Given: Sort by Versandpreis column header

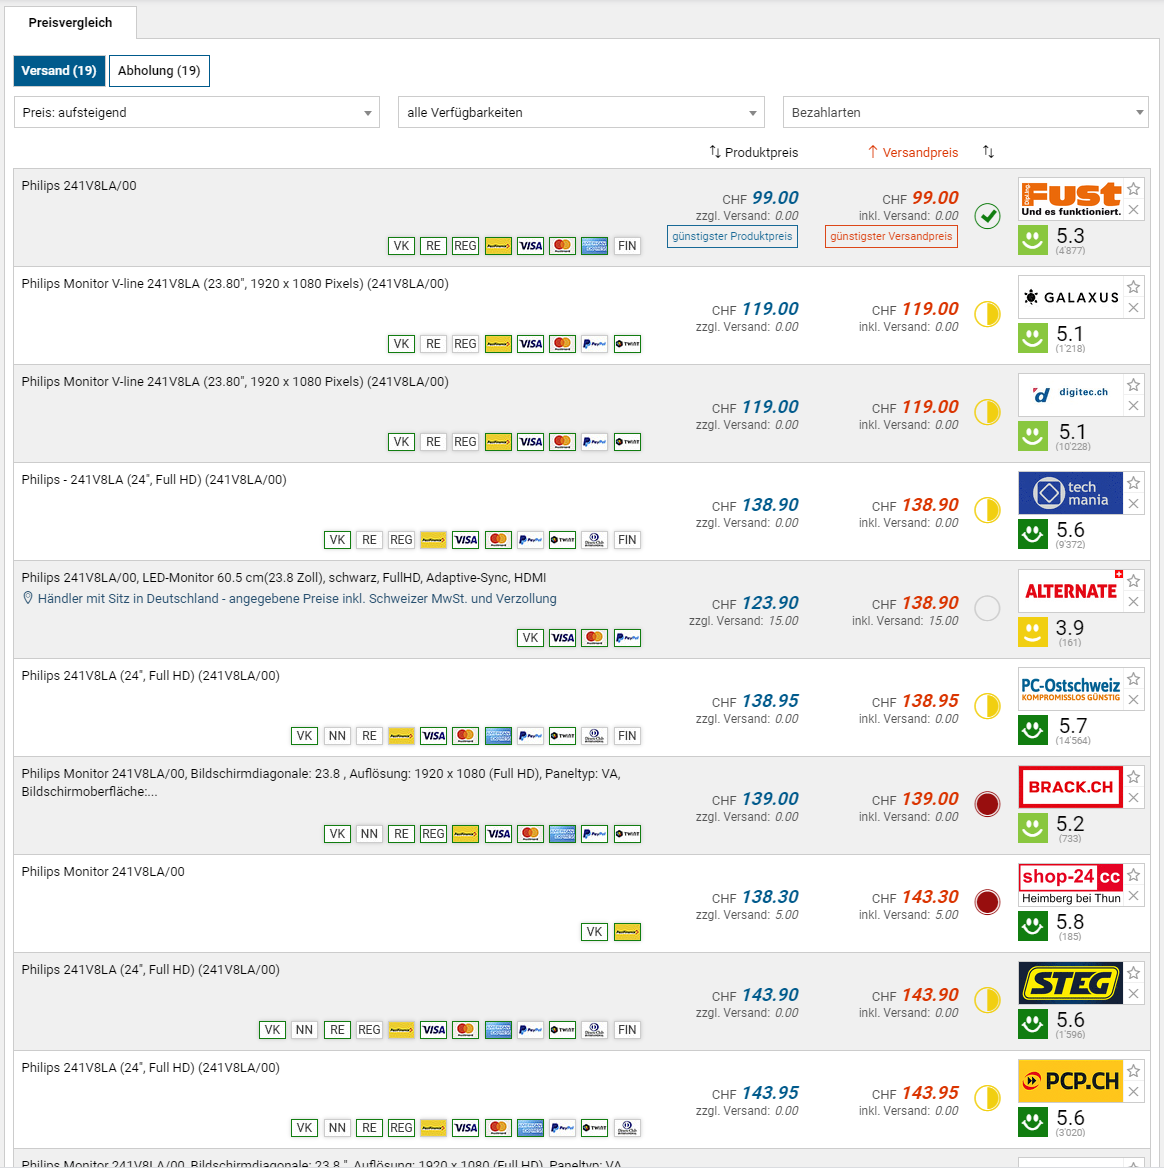Looking at the screenshot, I should coord(912,152).
